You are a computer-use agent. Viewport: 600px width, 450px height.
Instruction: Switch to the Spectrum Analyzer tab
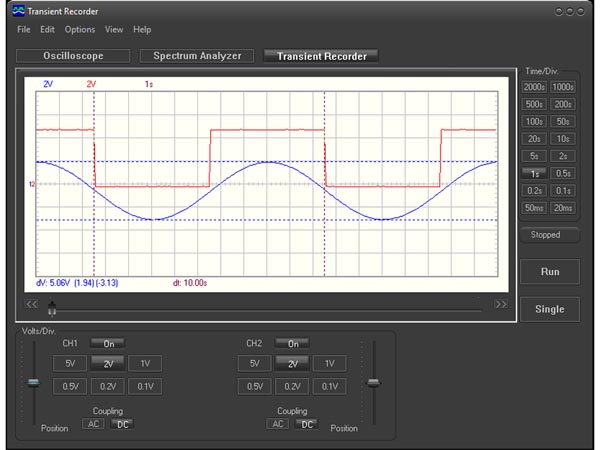(x=197, y=56)
